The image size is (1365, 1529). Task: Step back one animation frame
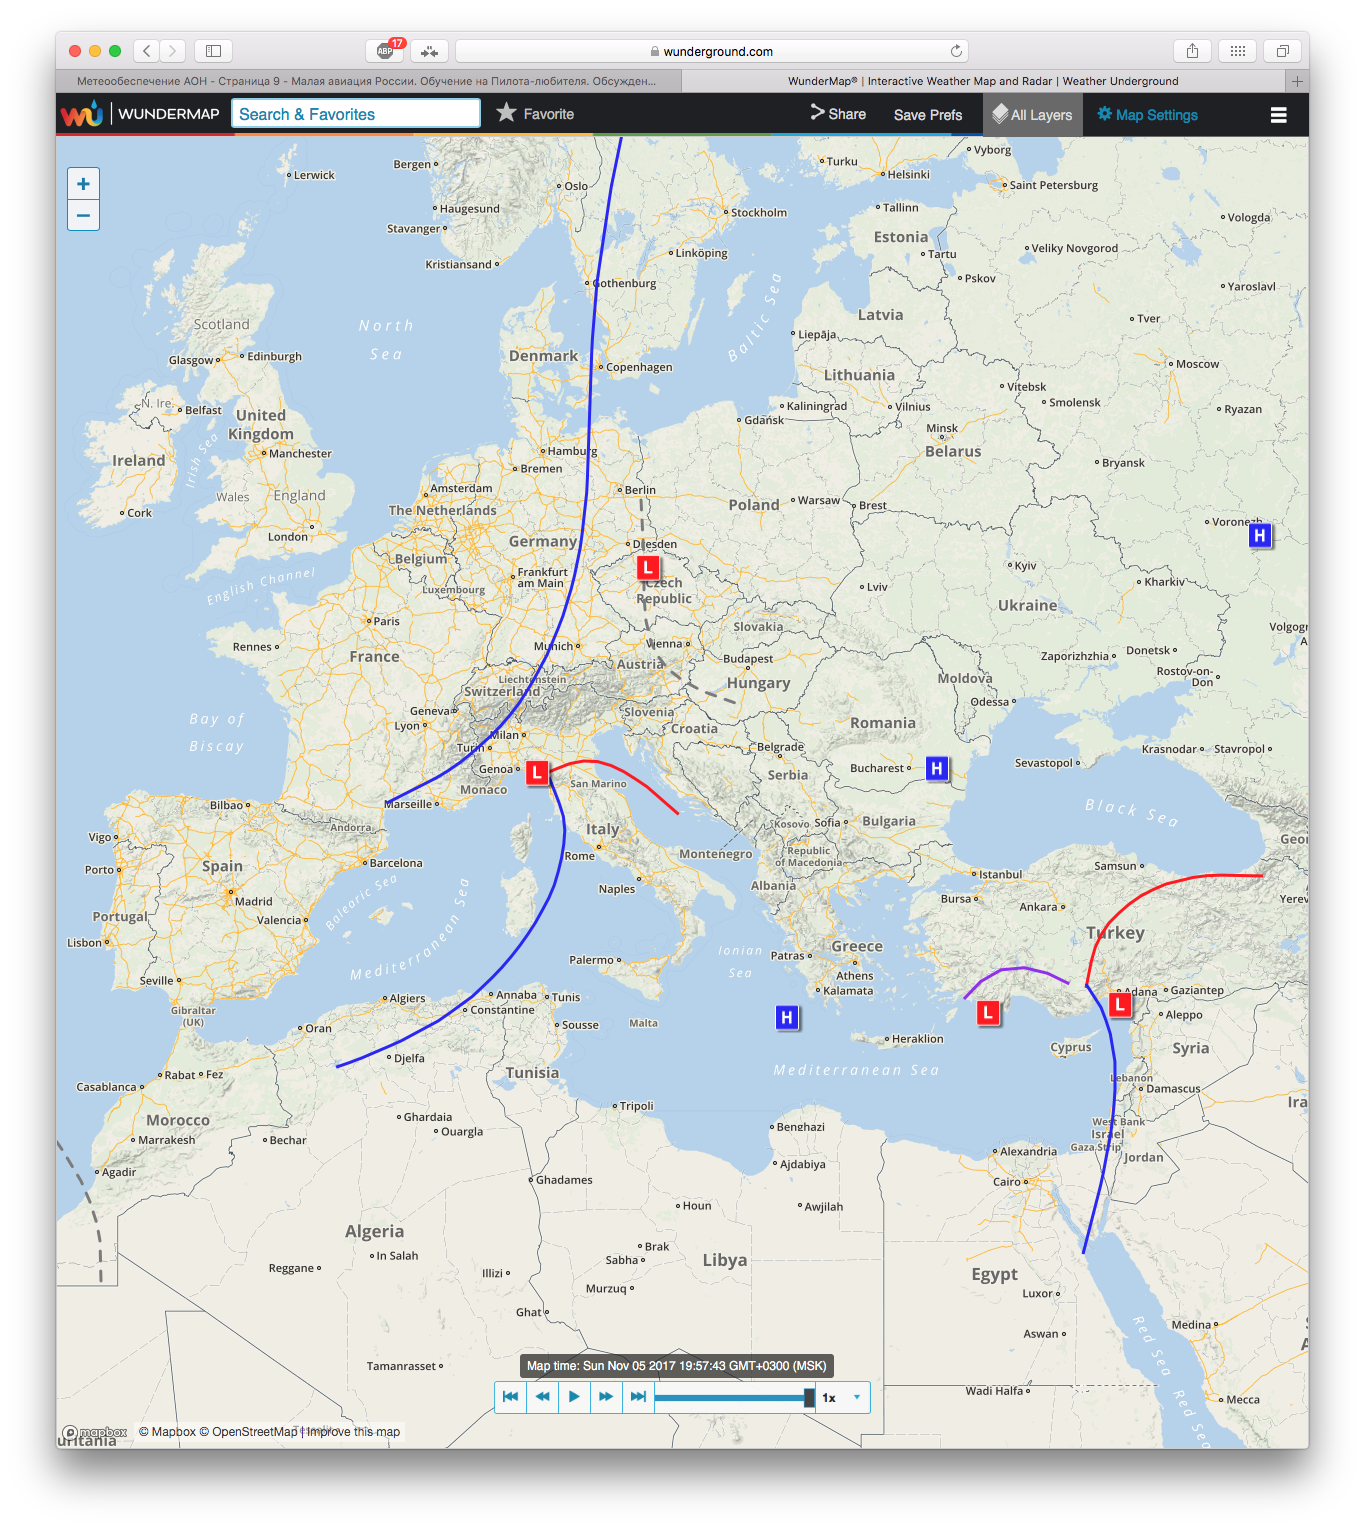542,1397
